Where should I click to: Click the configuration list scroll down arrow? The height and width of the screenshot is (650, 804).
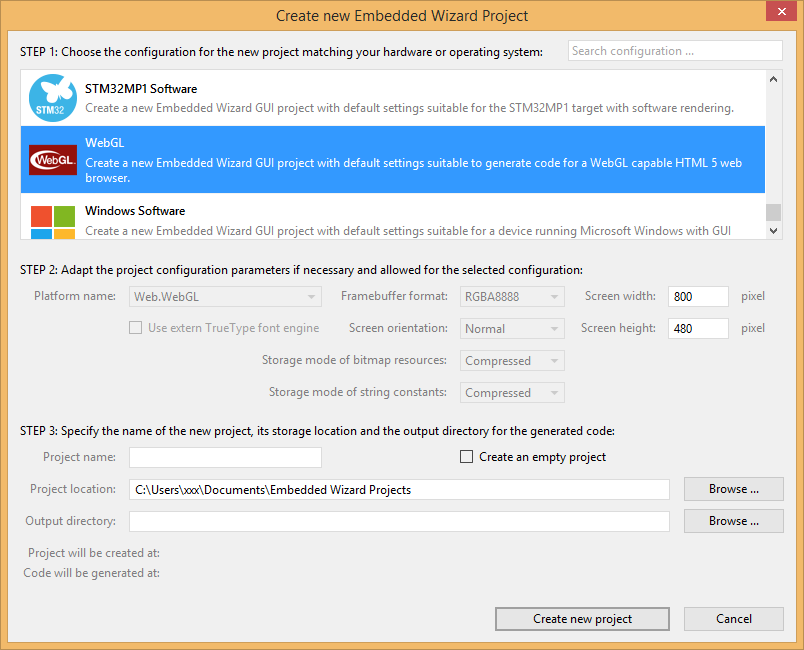click(x=773, y=230)
